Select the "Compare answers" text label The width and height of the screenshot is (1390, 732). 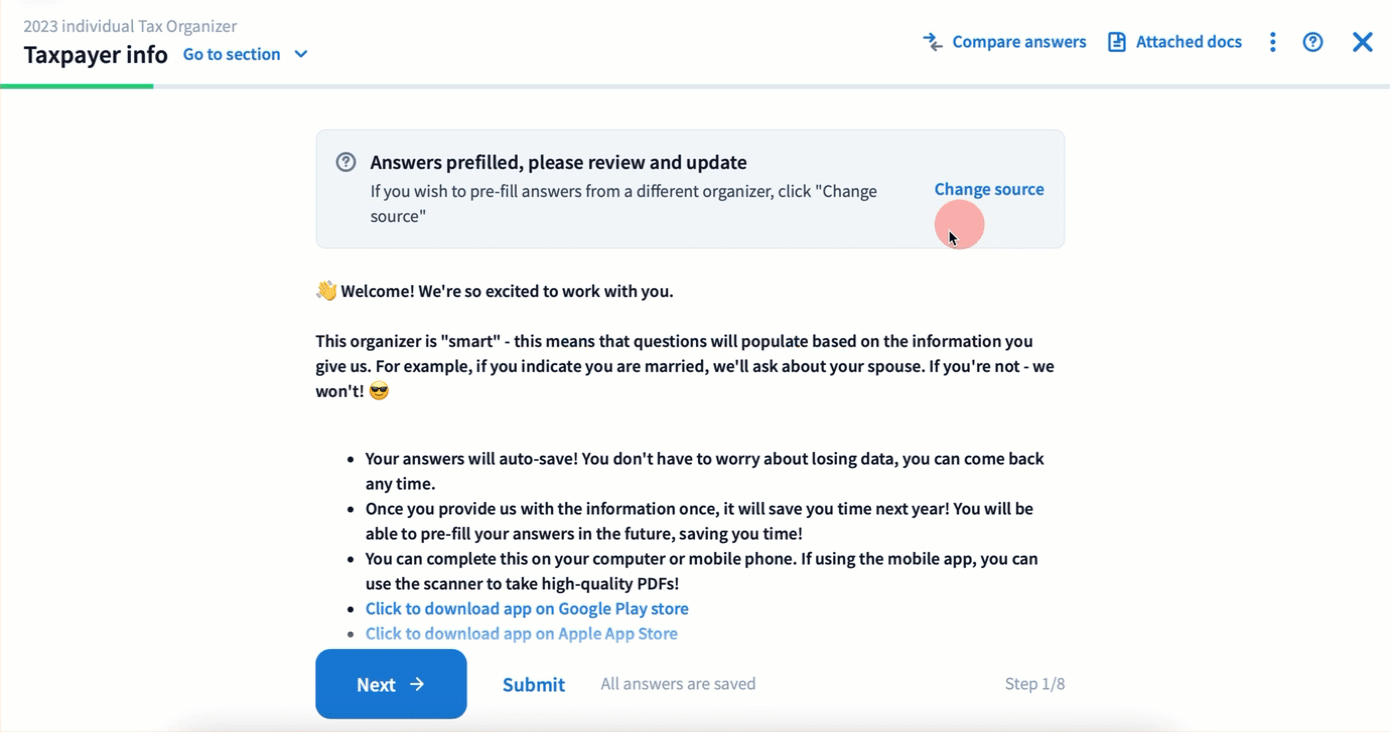pyautogui.click(x=1019, y=42)
